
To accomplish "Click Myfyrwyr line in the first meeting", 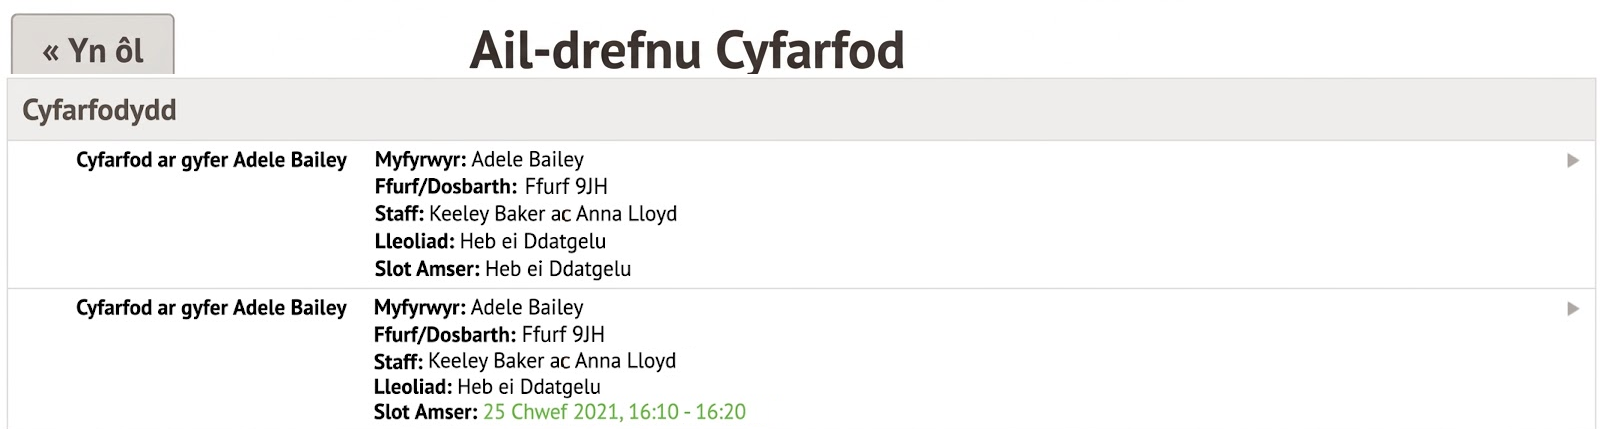I will coord(479,160).
